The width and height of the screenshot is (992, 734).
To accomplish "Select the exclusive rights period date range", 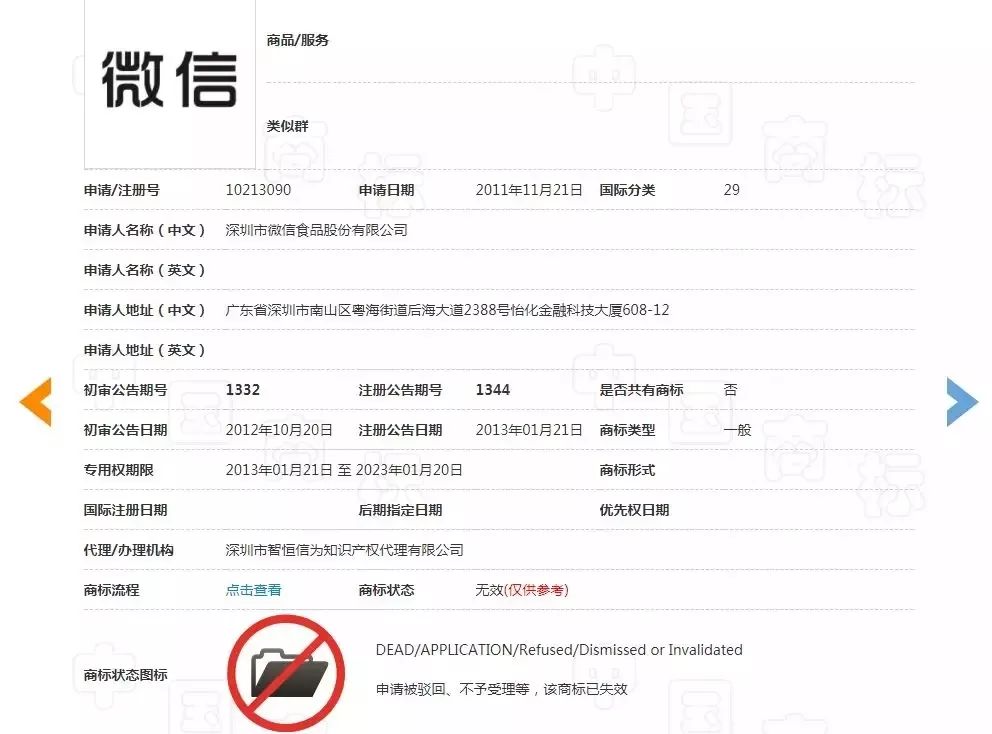I will pos(344,470).
